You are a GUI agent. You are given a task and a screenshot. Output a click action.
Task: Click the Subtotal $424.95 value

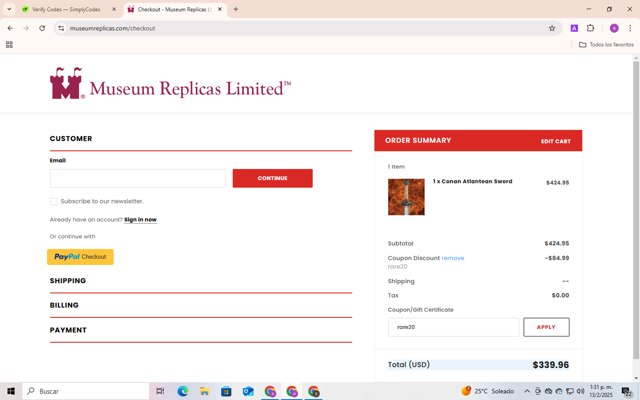pyautogui.click(x=557, y=243)
